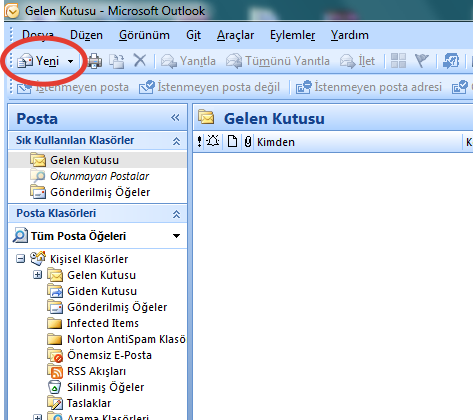Click the Follow-up flag icon
Screen dimensions: 473x420
point(422,61)
